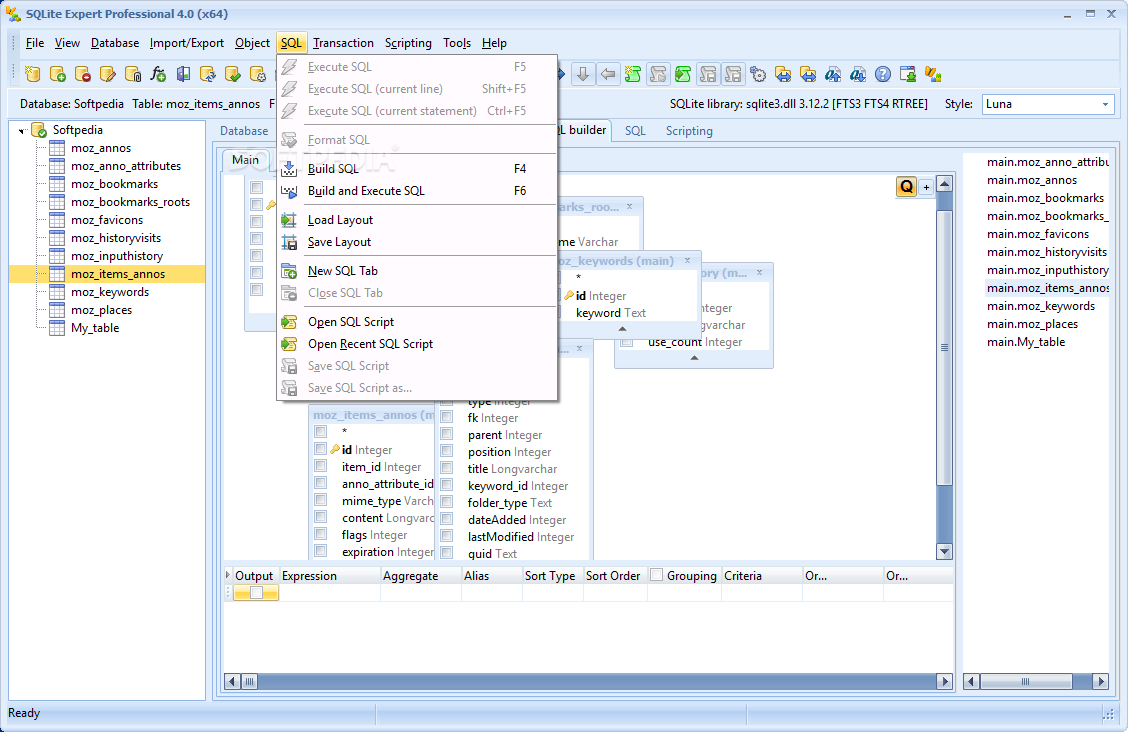Viewport: 1128px width, 732px height.
Task: Switch to the Database tab
Action: [x=244, y=131]
